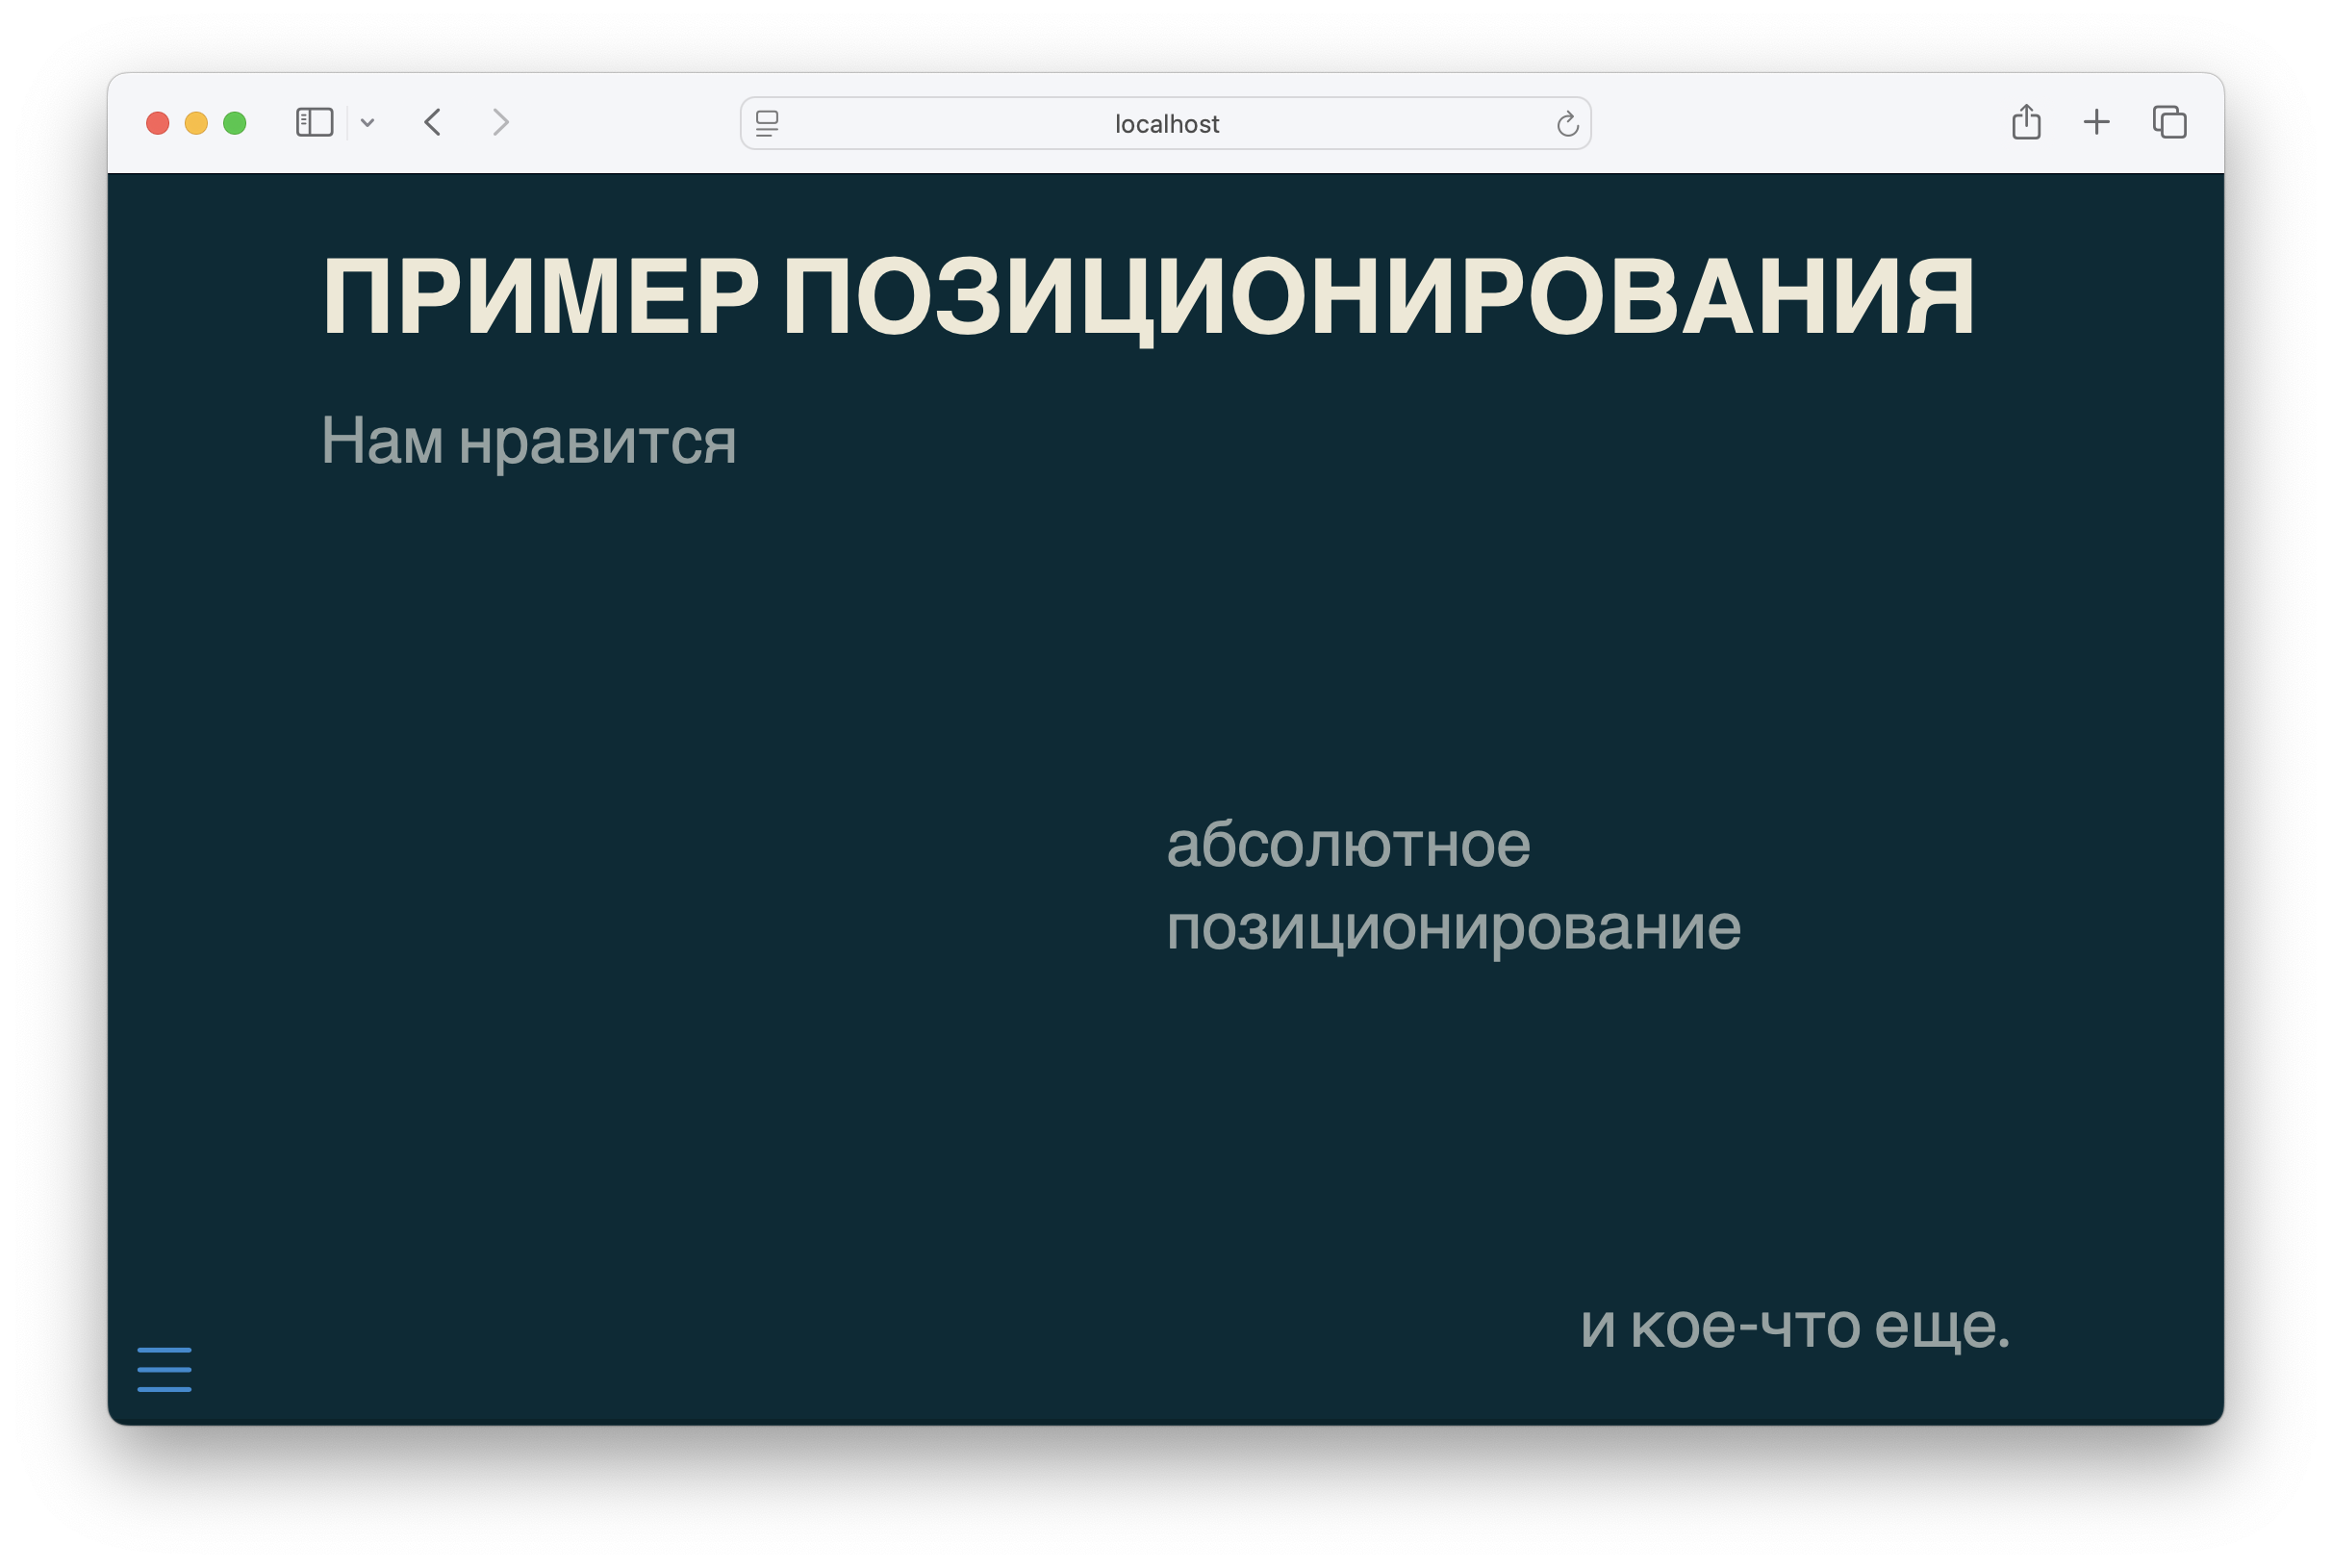
Task: Maximize the window with the green button
Action: (235, 123)
